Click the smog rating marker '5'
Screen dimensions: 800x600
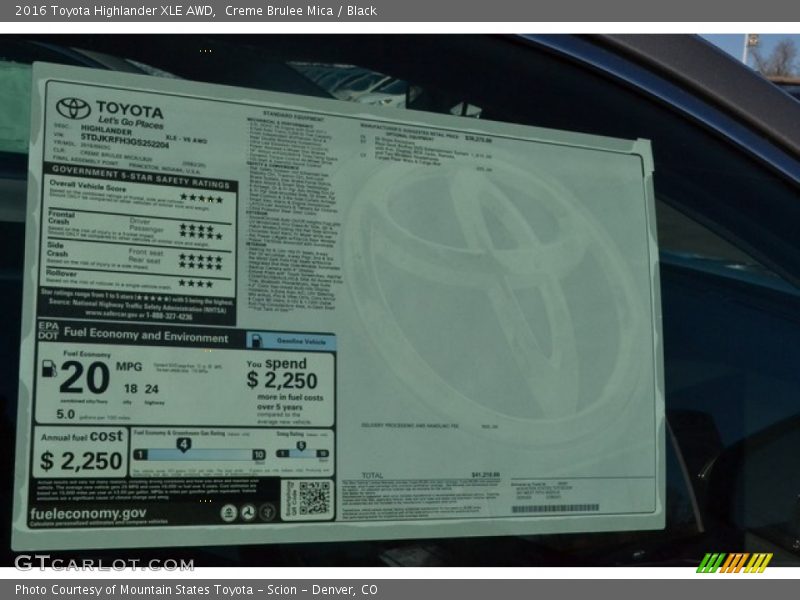point(302,446)
